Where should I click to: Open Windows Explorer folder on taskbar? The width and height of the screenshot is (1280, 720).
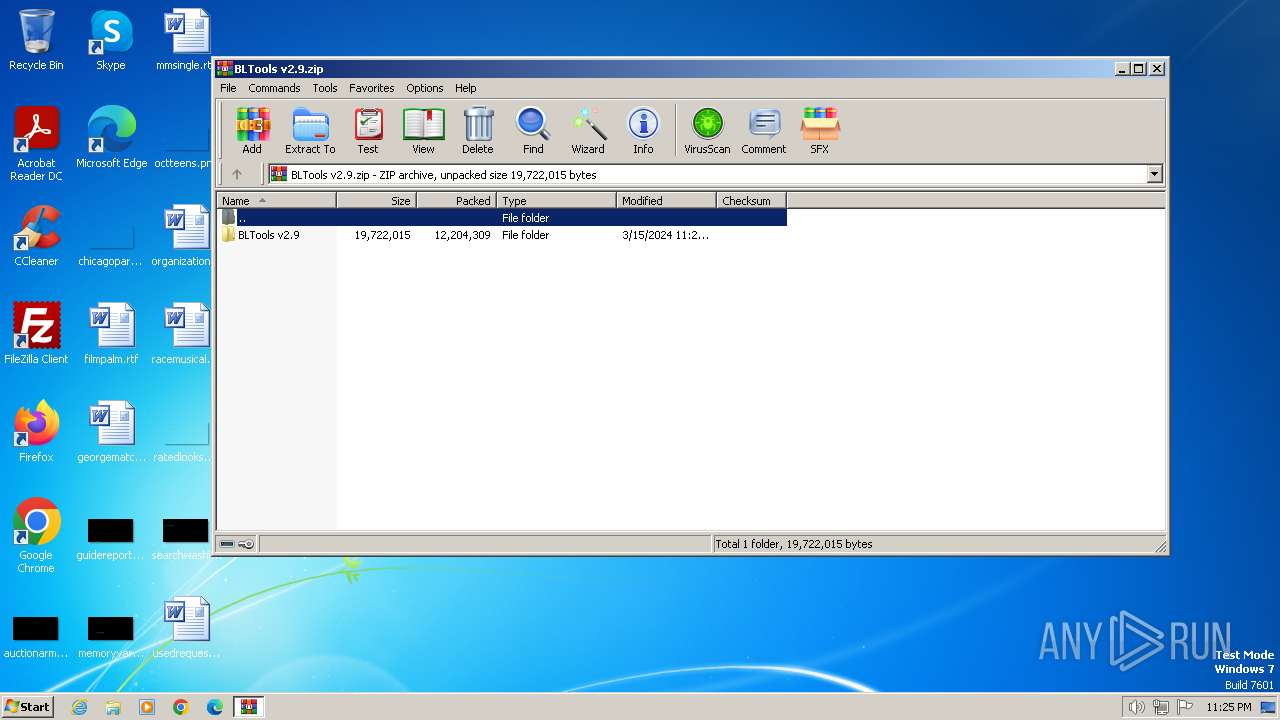tap(113, 707)
